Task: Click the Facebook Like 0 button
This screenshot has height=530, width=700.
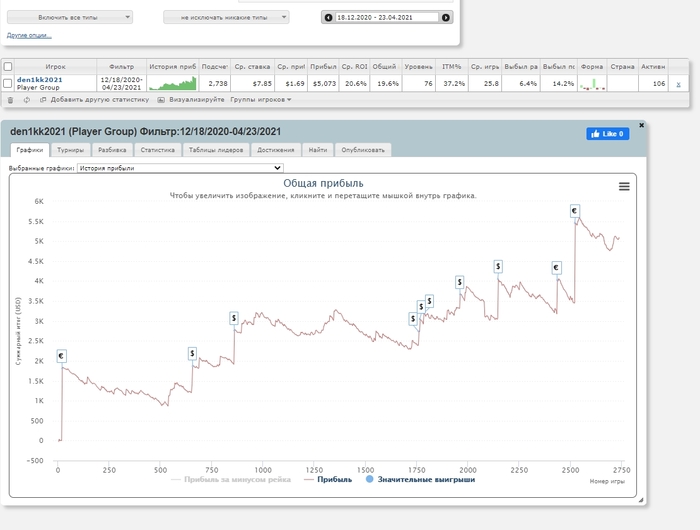Action: [608, 134]
